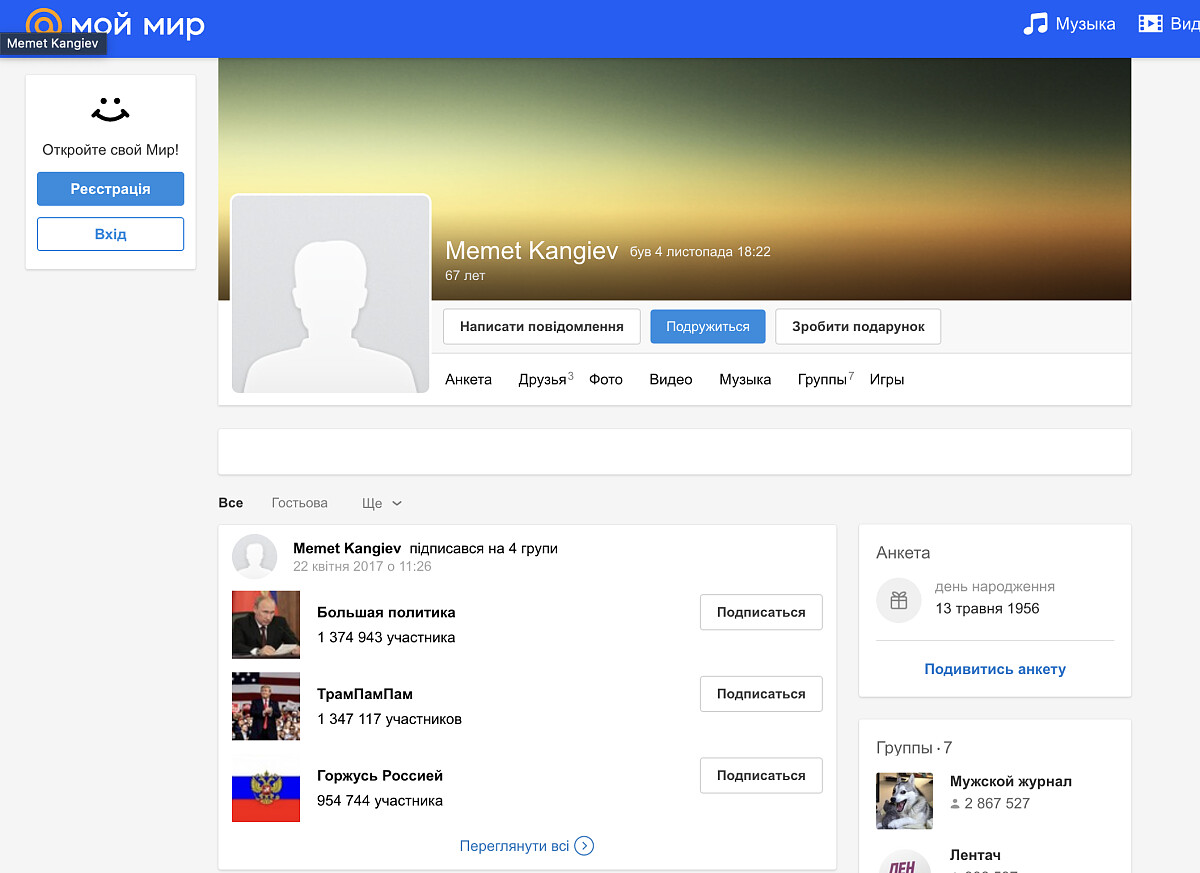
Task: Open the Большая политика group avatar
Action: [265, 626]
